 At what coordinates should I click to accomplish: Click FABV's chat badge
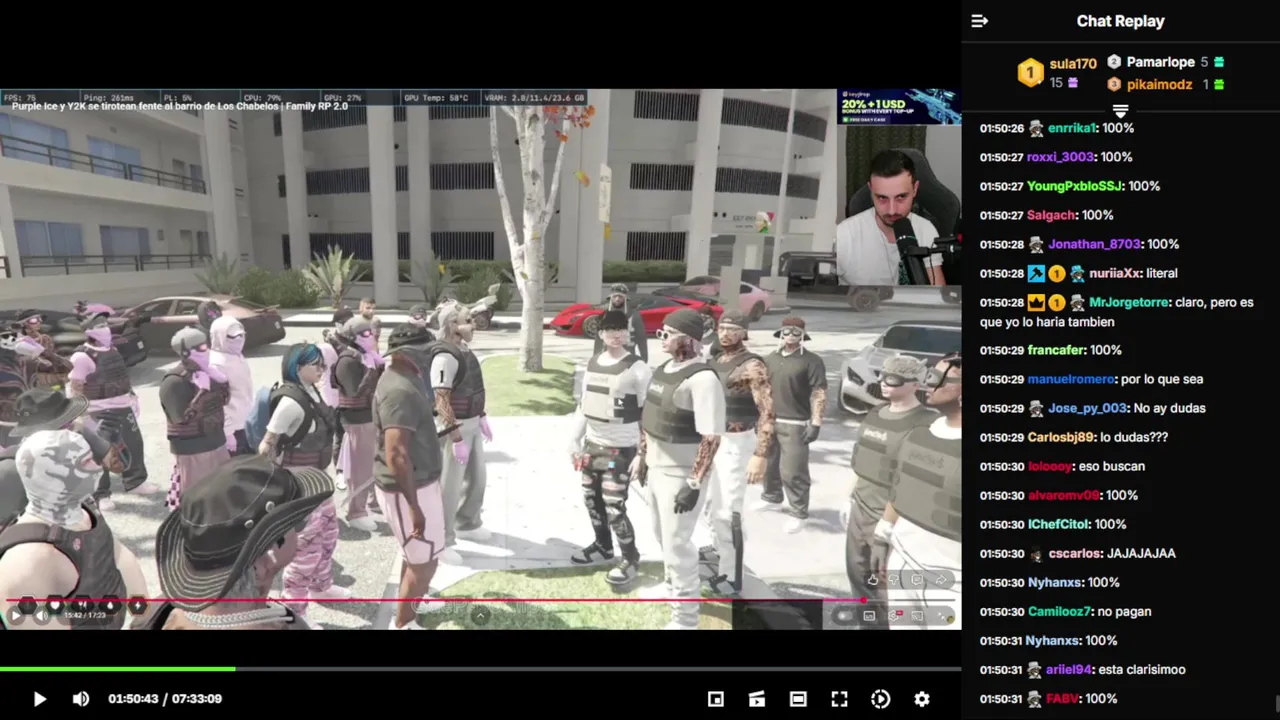(x=1036, y=698)
